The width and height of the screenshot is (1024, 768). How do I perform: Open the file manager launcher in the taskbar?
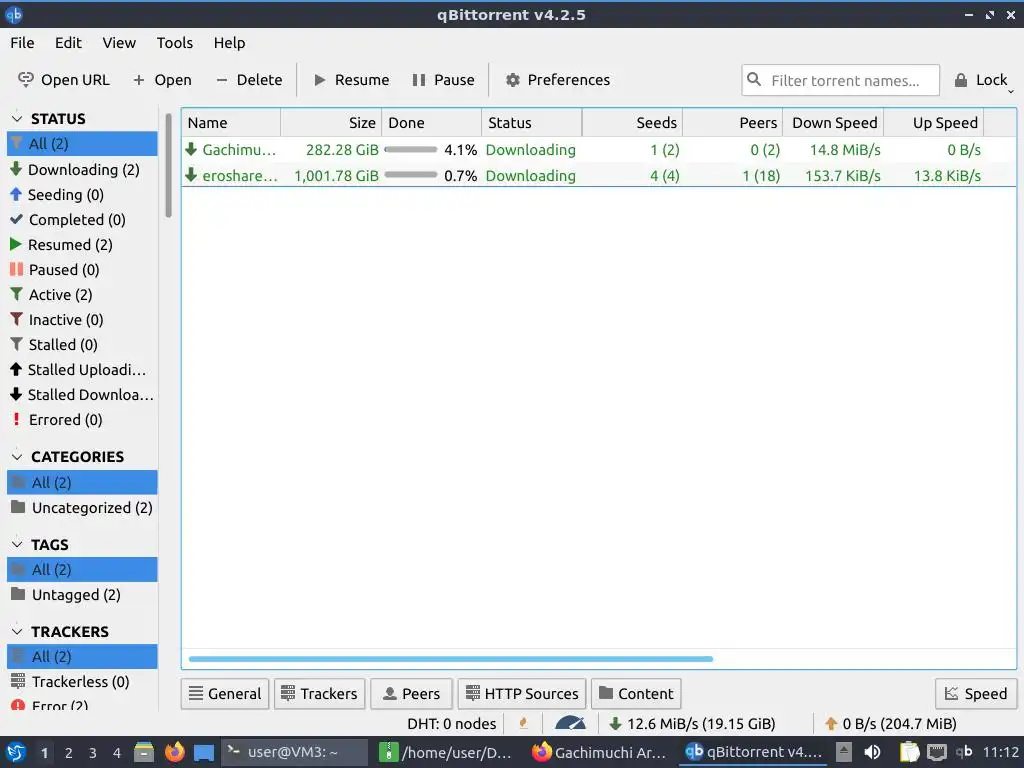(144, 752)
